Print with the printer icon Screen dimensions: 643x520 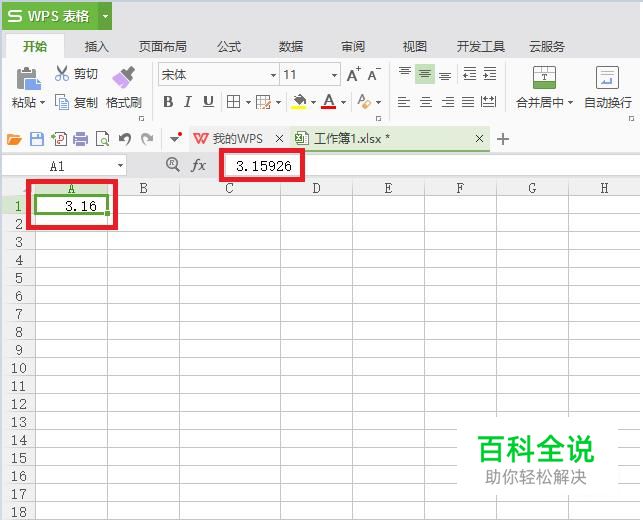point(80,139)
